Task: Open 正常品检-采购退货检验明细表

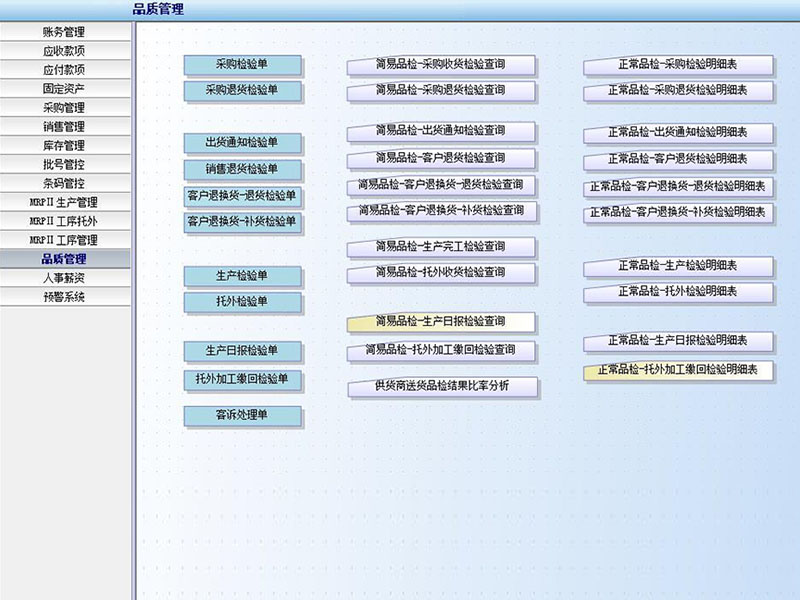Action: coord(678,91)
